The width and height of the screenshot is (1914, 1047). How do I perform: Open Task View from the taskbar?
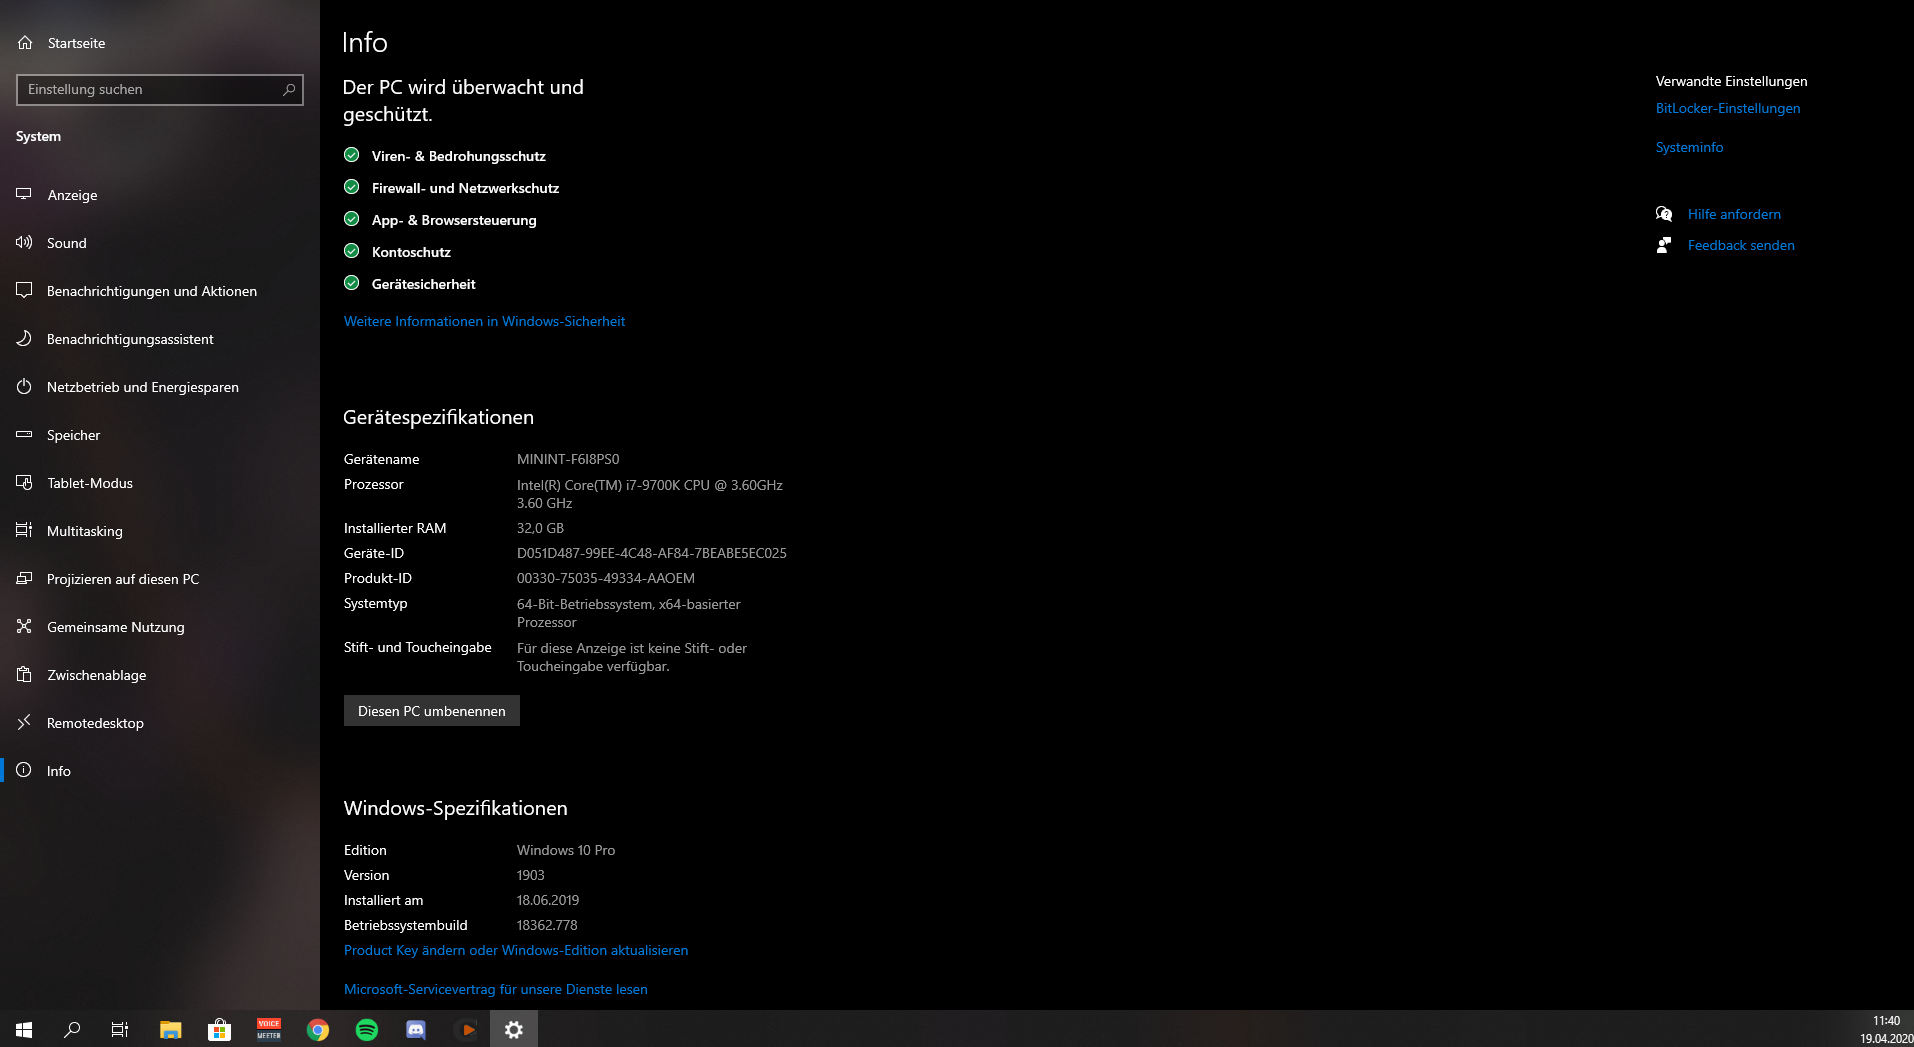pos(120,1029)
